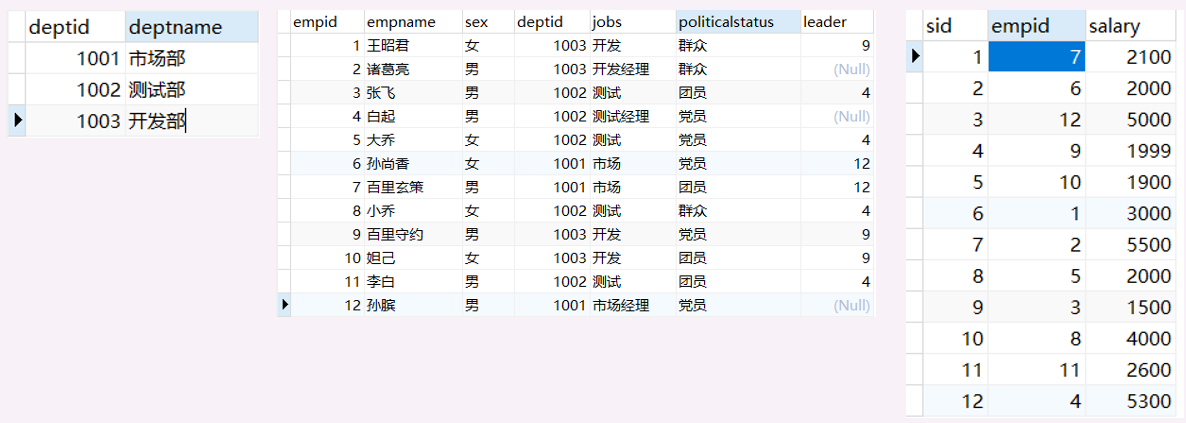Click the salary value 1500
1186x423 pixels.
point(1131,307)
